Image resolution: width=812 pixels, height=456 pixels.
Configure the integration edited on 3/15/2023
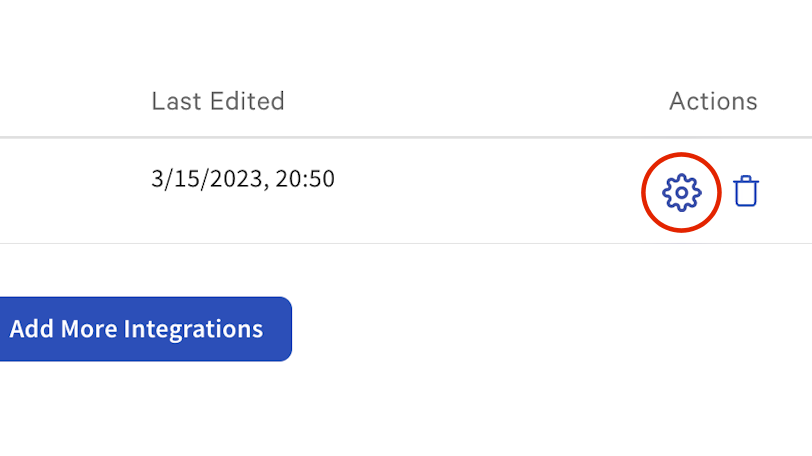pyautogui.click(x=681, y=192)
